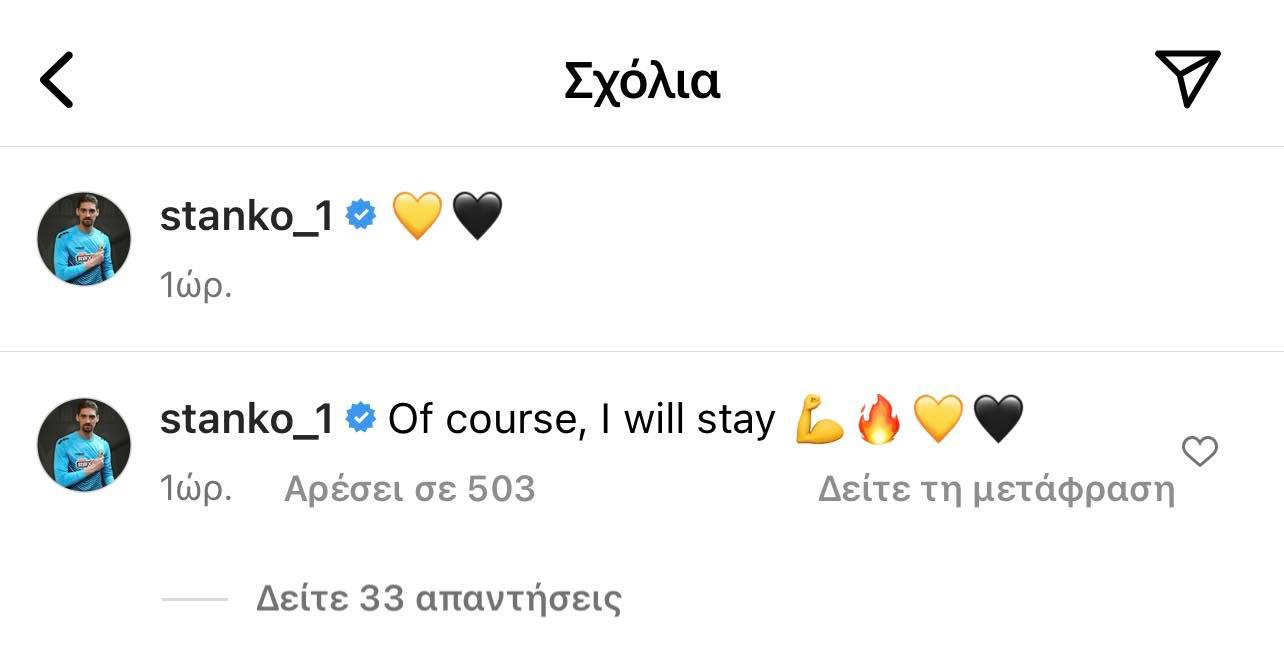
Task: Tap the flexed bicep emoji in comment
Action: tap(821, 420)
